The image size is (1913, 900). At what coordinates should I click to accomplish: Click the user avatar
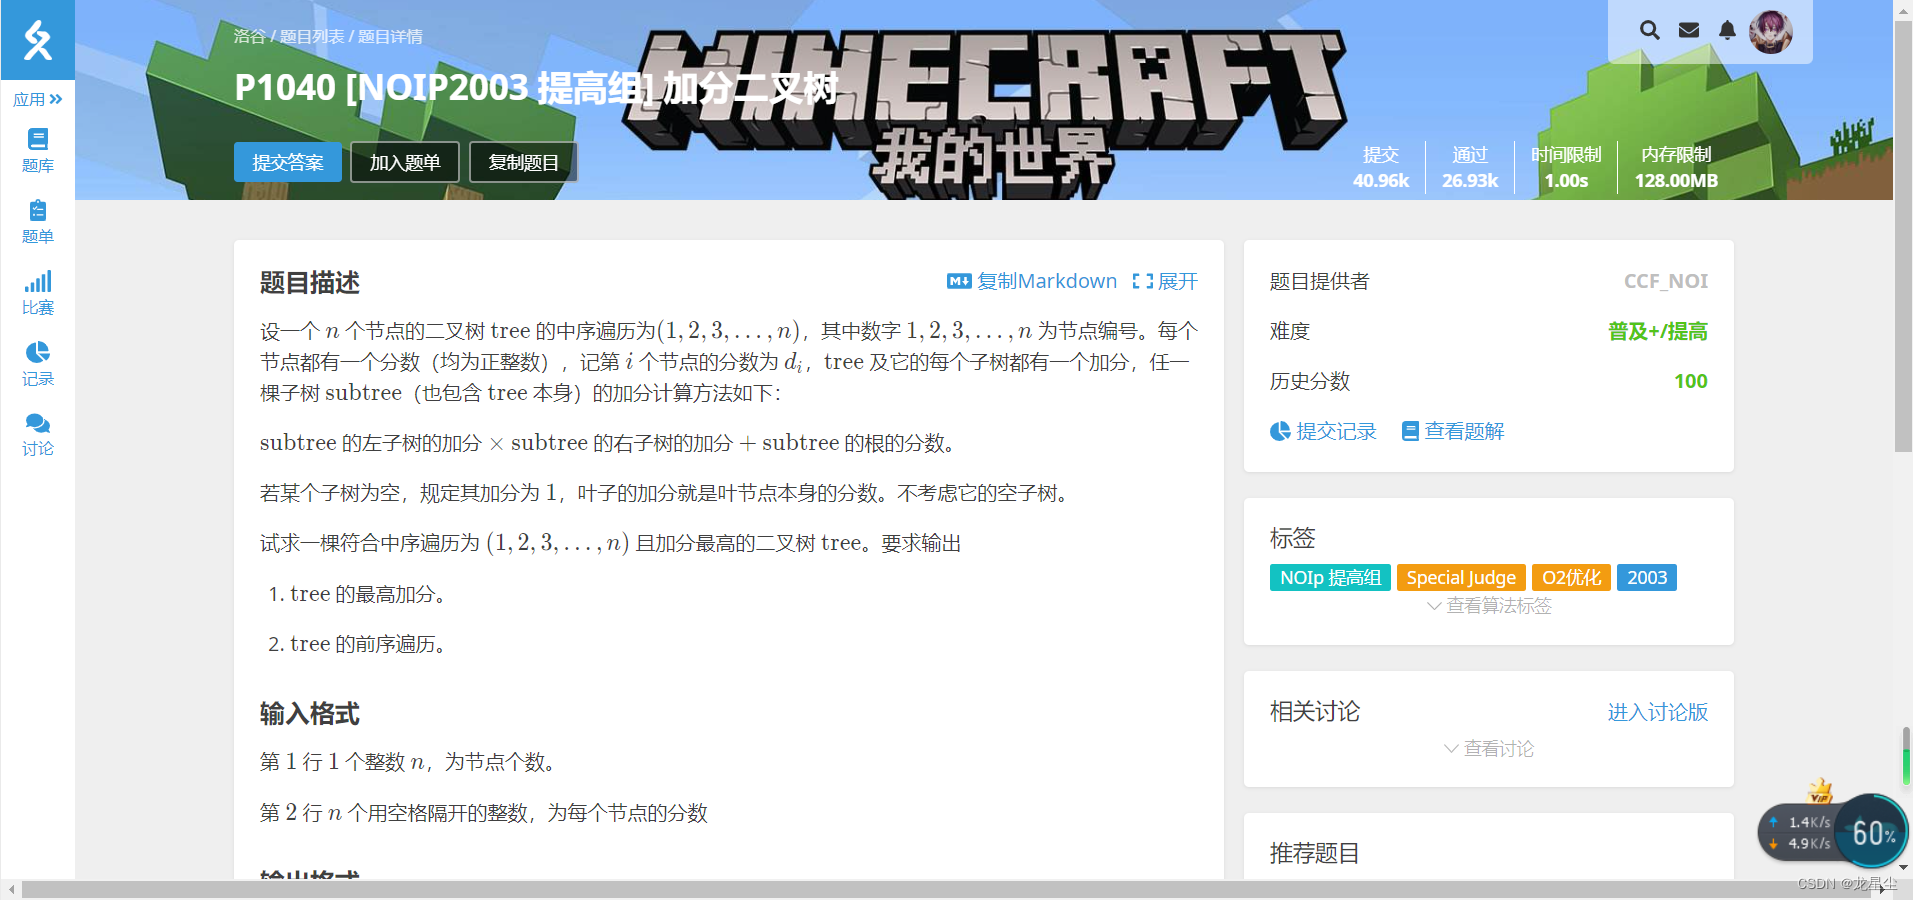[1770, 32]
